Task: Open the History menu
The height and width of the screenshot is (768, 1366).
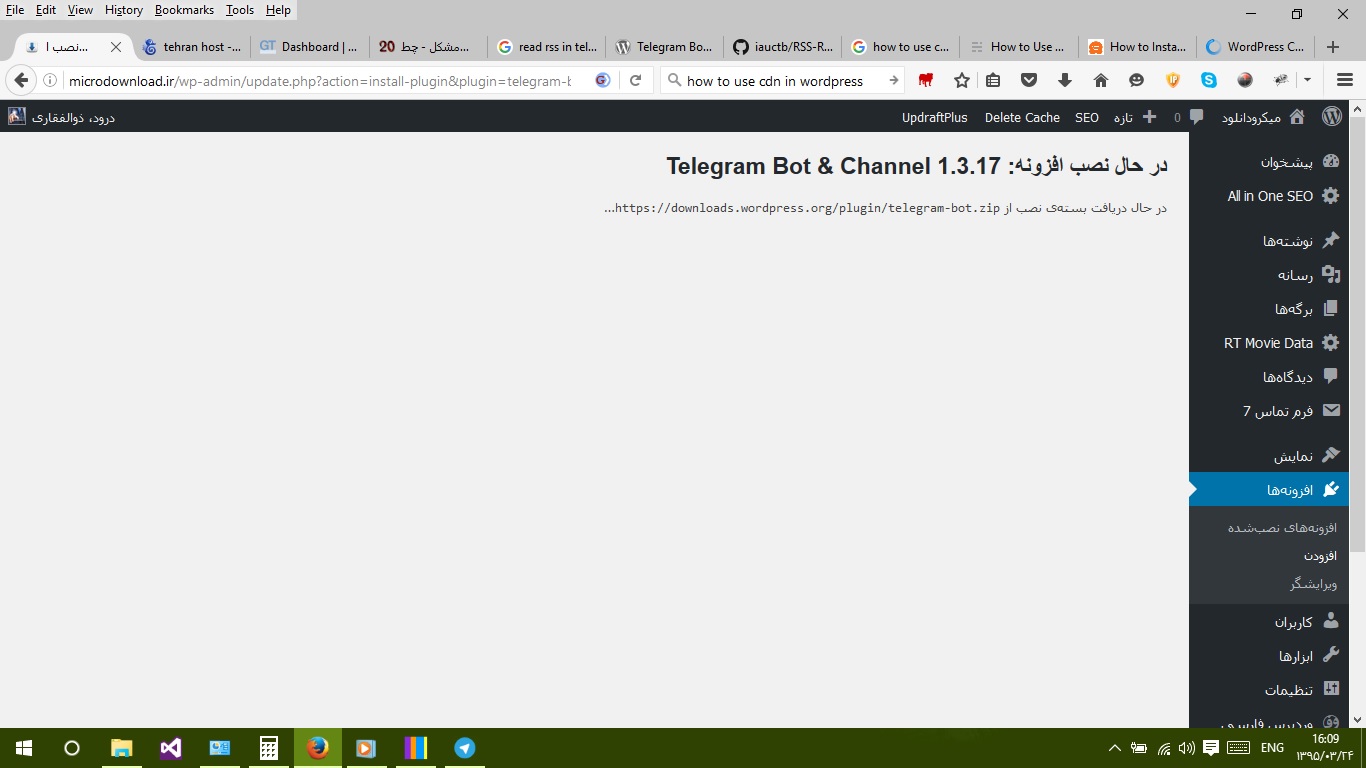Action: pyautogui.click(x=124, y=10)
